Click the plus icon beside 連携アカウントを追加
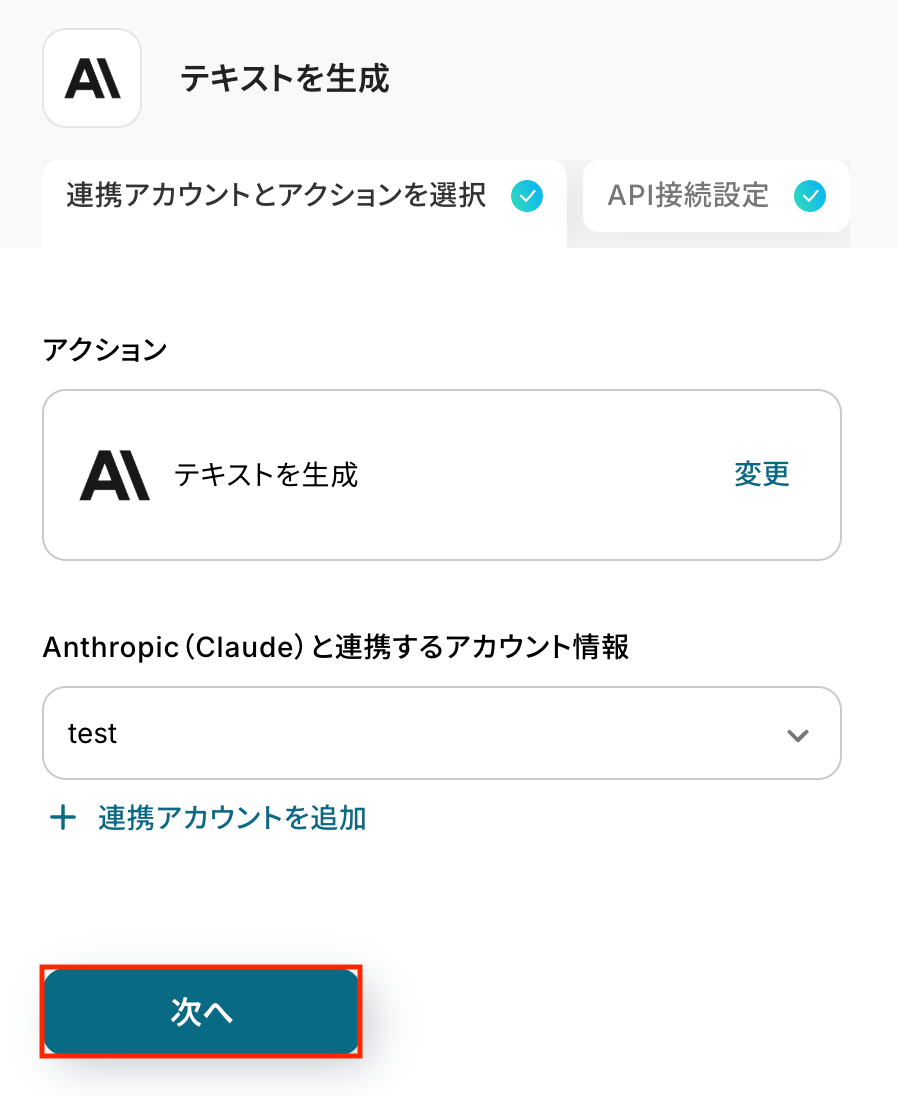898x1096 pixels. tap(63, 818)
